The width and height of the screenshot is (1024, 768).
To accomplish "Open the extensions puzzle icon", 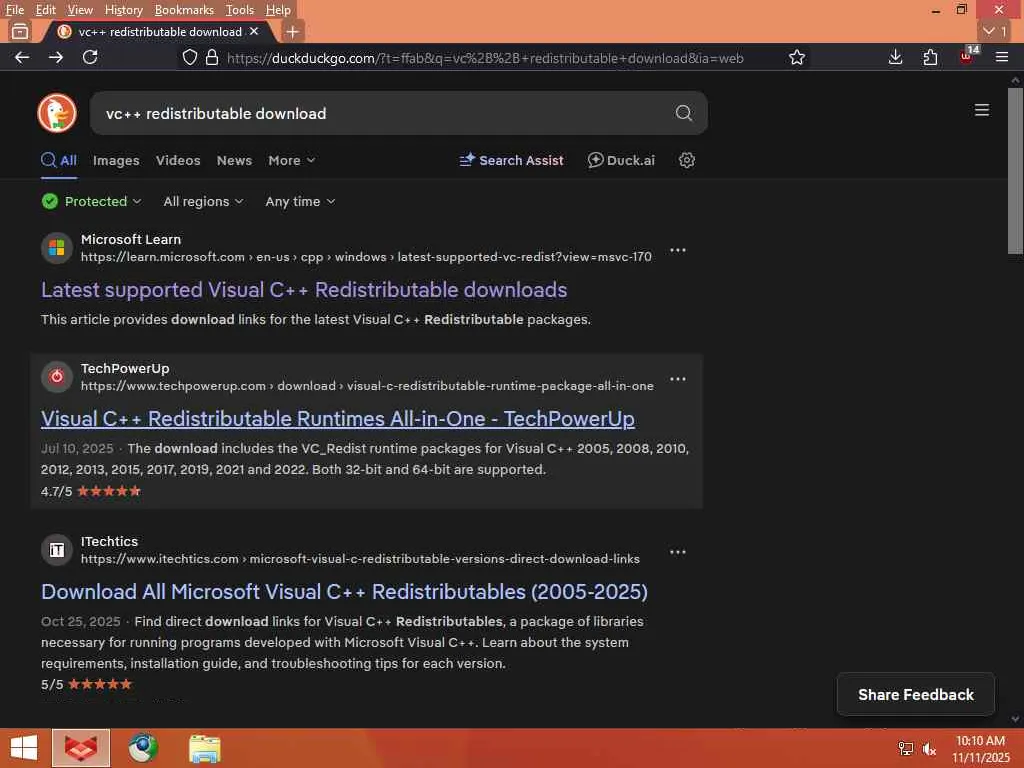I will (x=930, y=57).
